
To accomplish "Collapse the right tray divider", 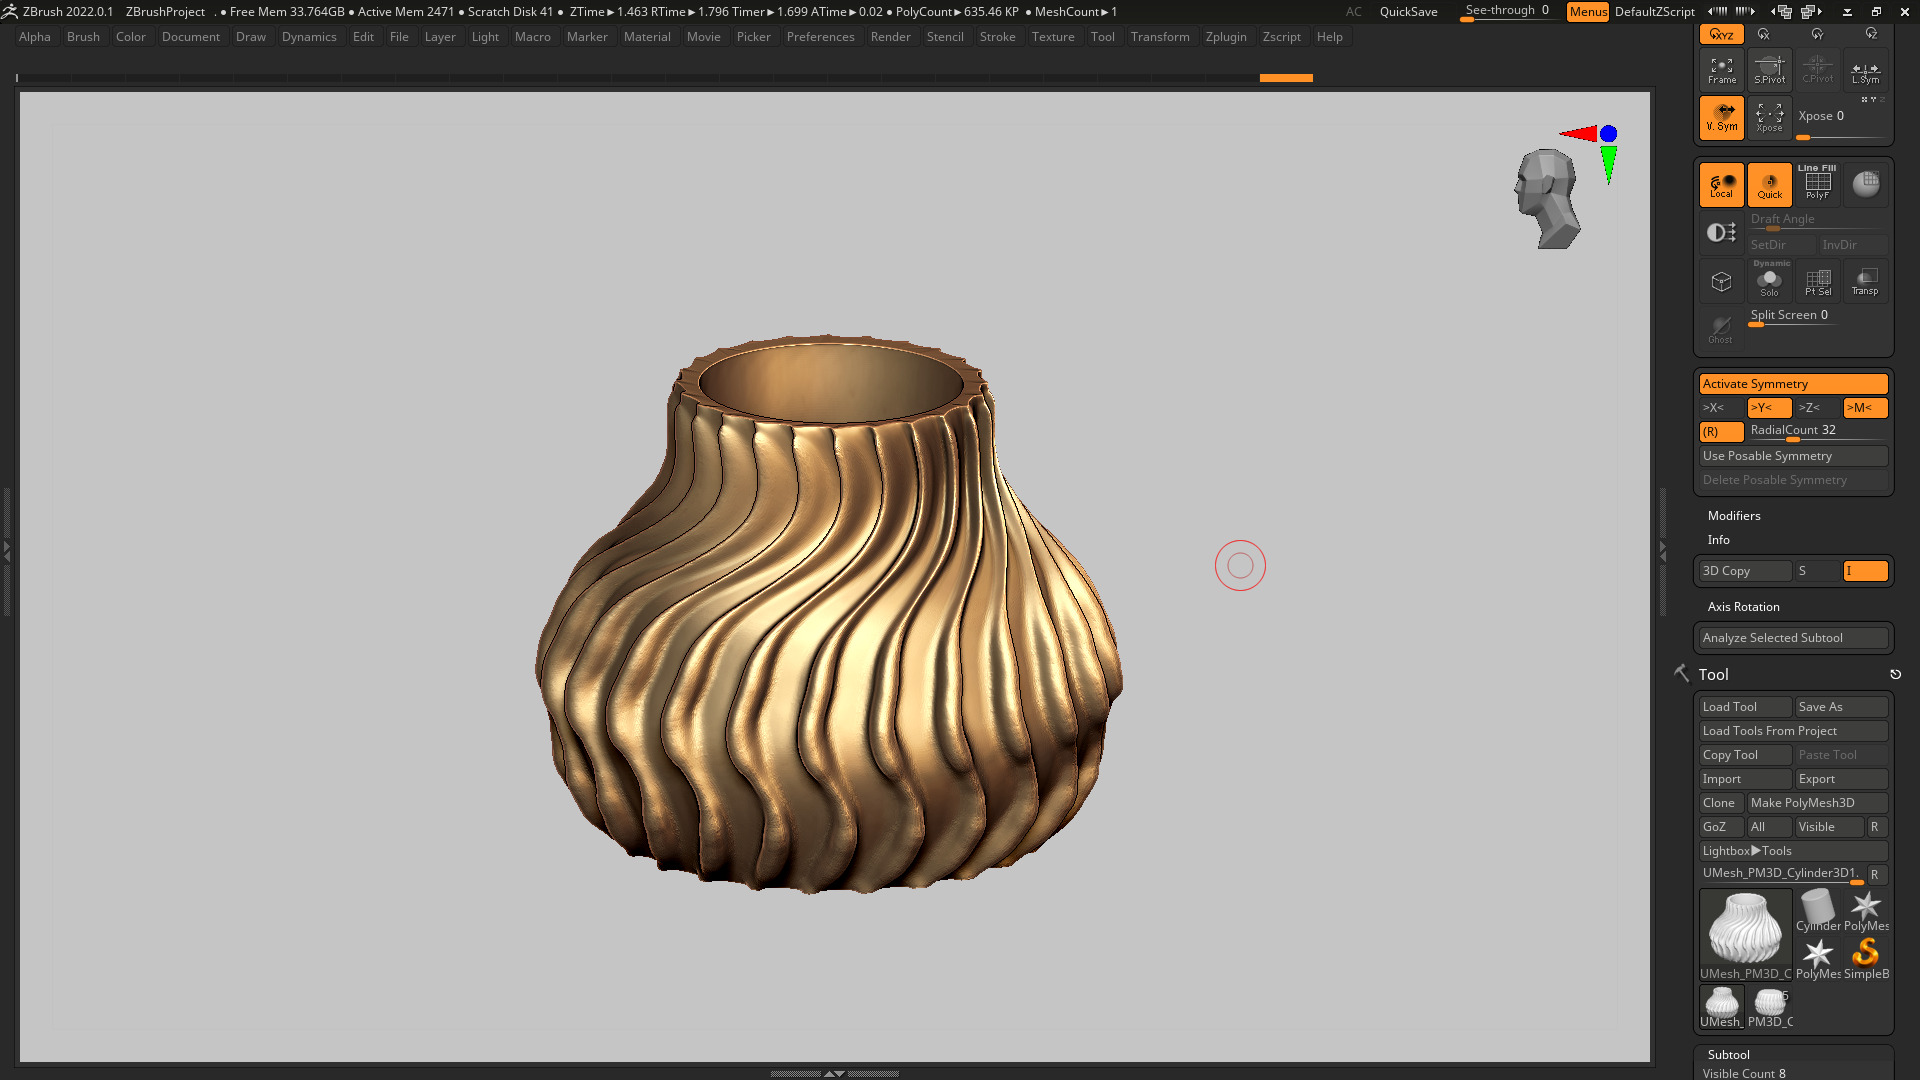I will pyautogui.click(x=1663, y=550).
